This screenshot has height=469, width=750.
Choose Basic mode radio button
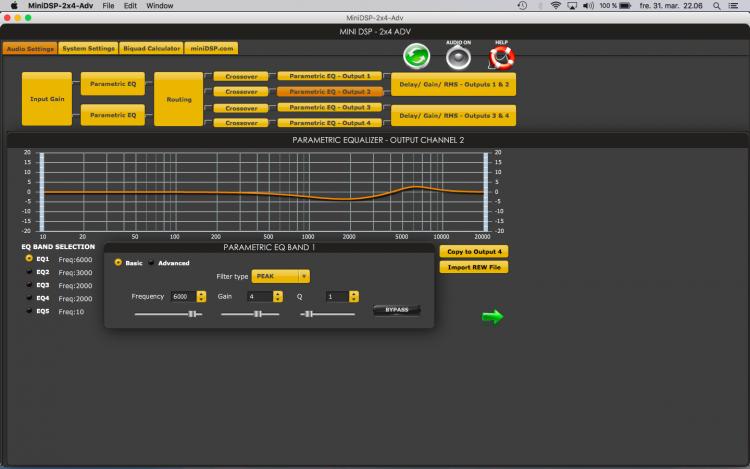[x=118, y=262]
